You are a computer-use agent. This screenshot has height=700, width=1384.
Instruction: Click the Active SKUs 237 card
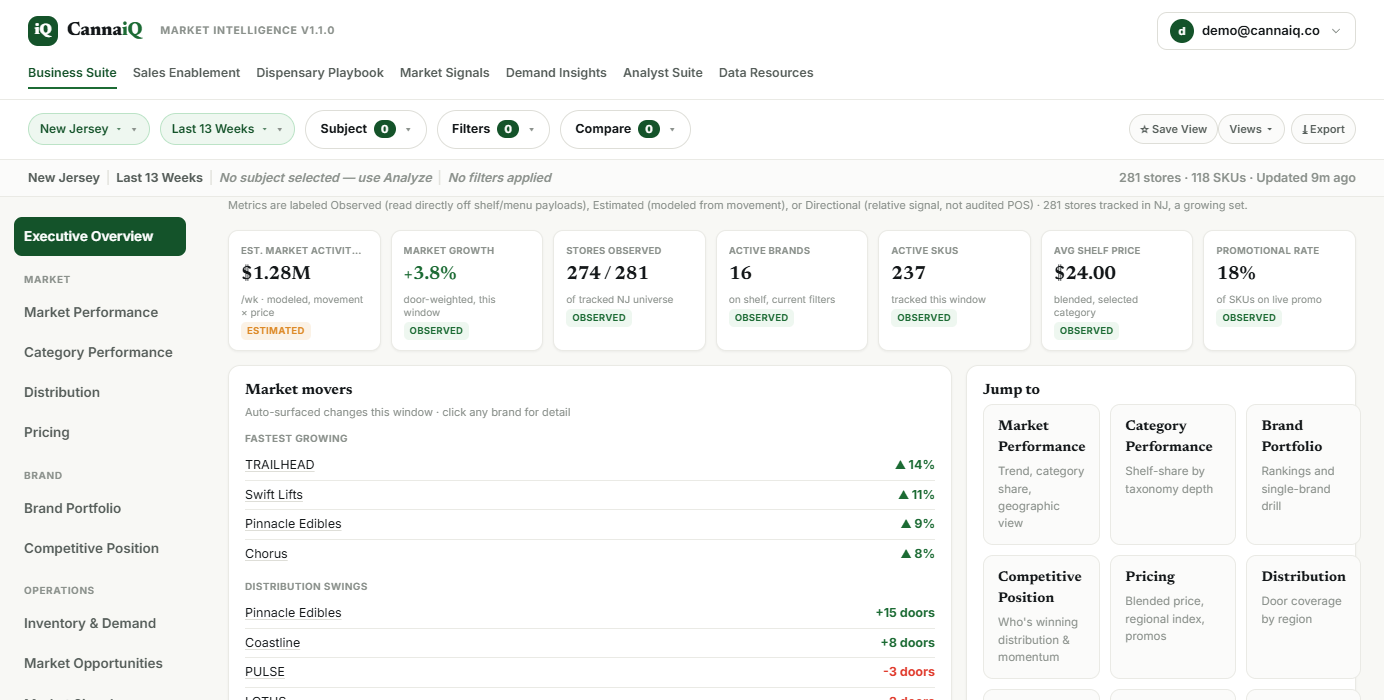pyautogui.click(x=954, y=290)
